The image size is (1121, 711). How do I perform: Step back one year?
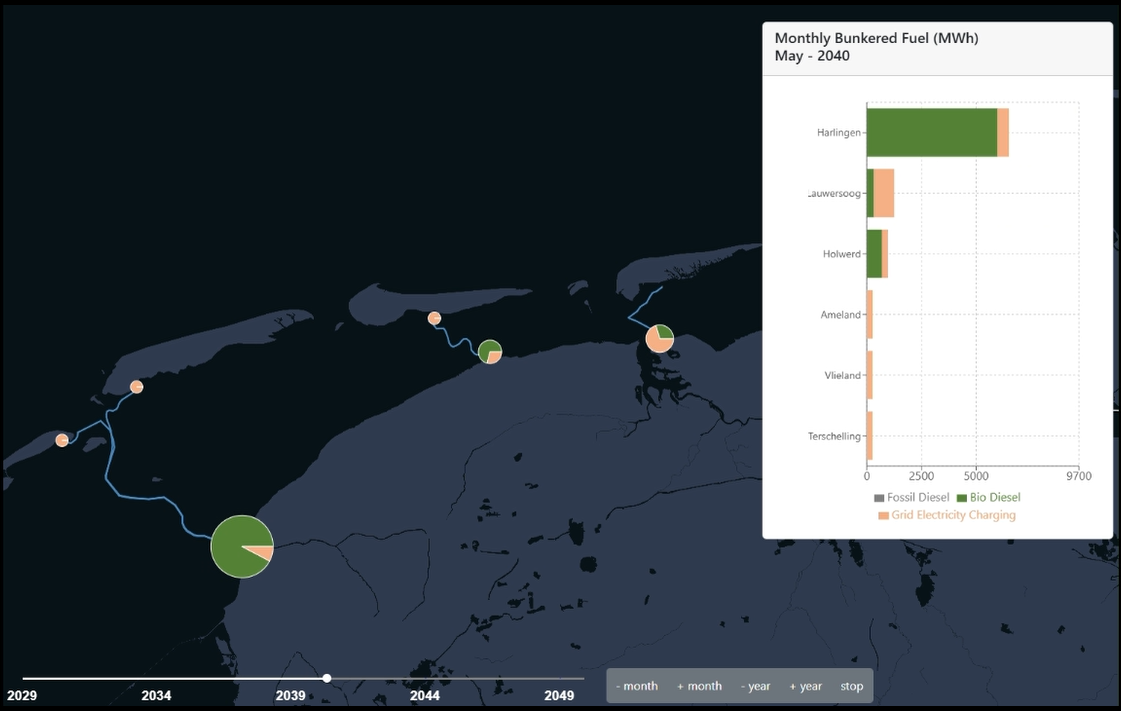755,686
